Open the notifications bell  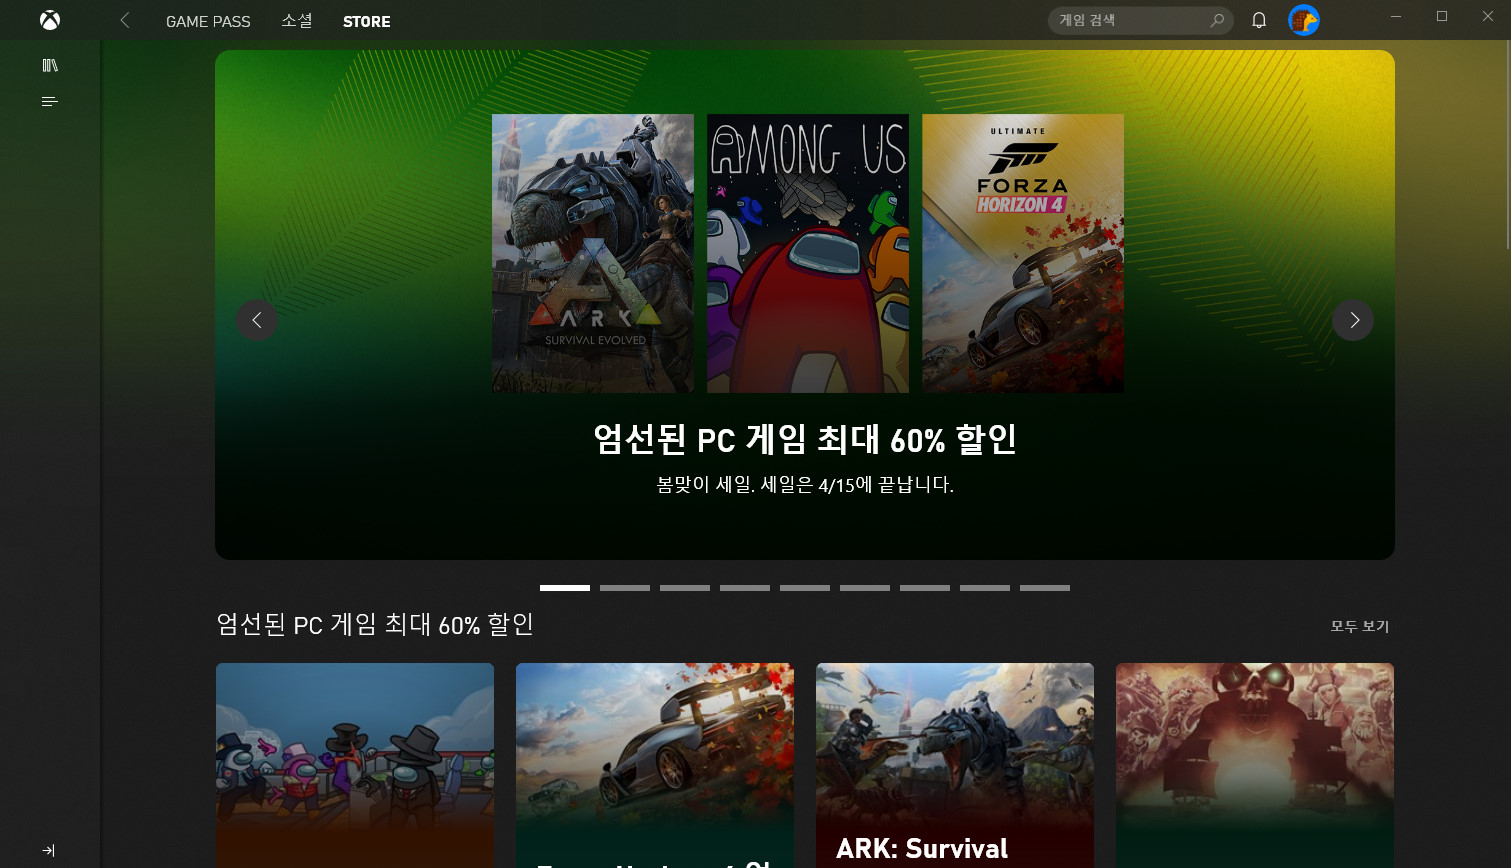click(x=1259, y=20)
